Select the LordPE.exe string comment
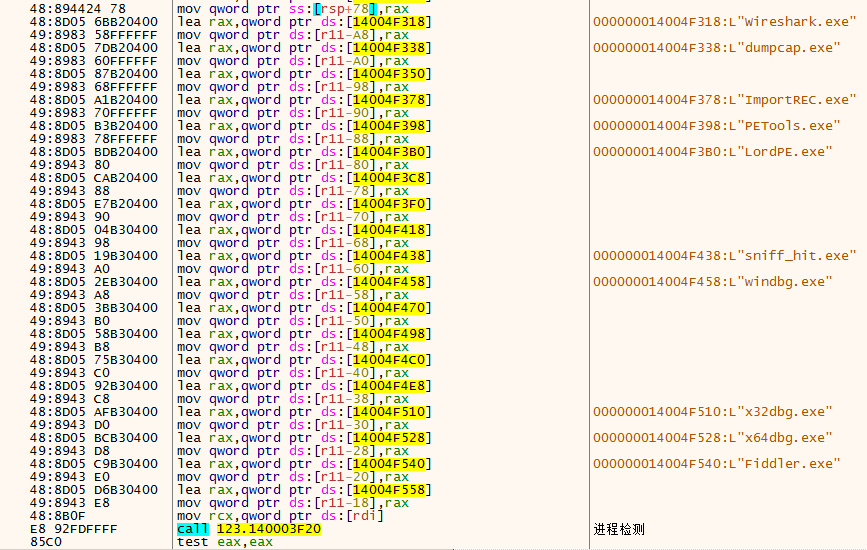 click(713, 152)
